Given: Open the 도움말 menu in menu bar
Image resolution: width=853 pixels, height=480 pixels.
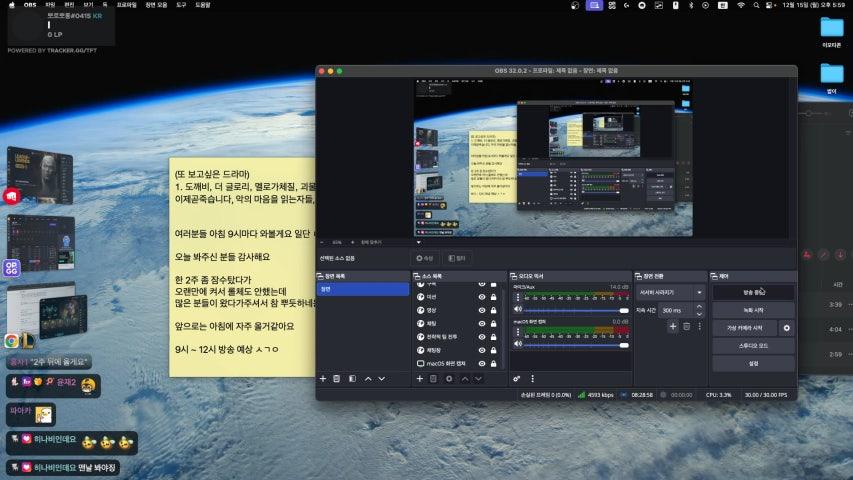Looking at the screenshot, I should pyautogui.click(x=203, y=5).
